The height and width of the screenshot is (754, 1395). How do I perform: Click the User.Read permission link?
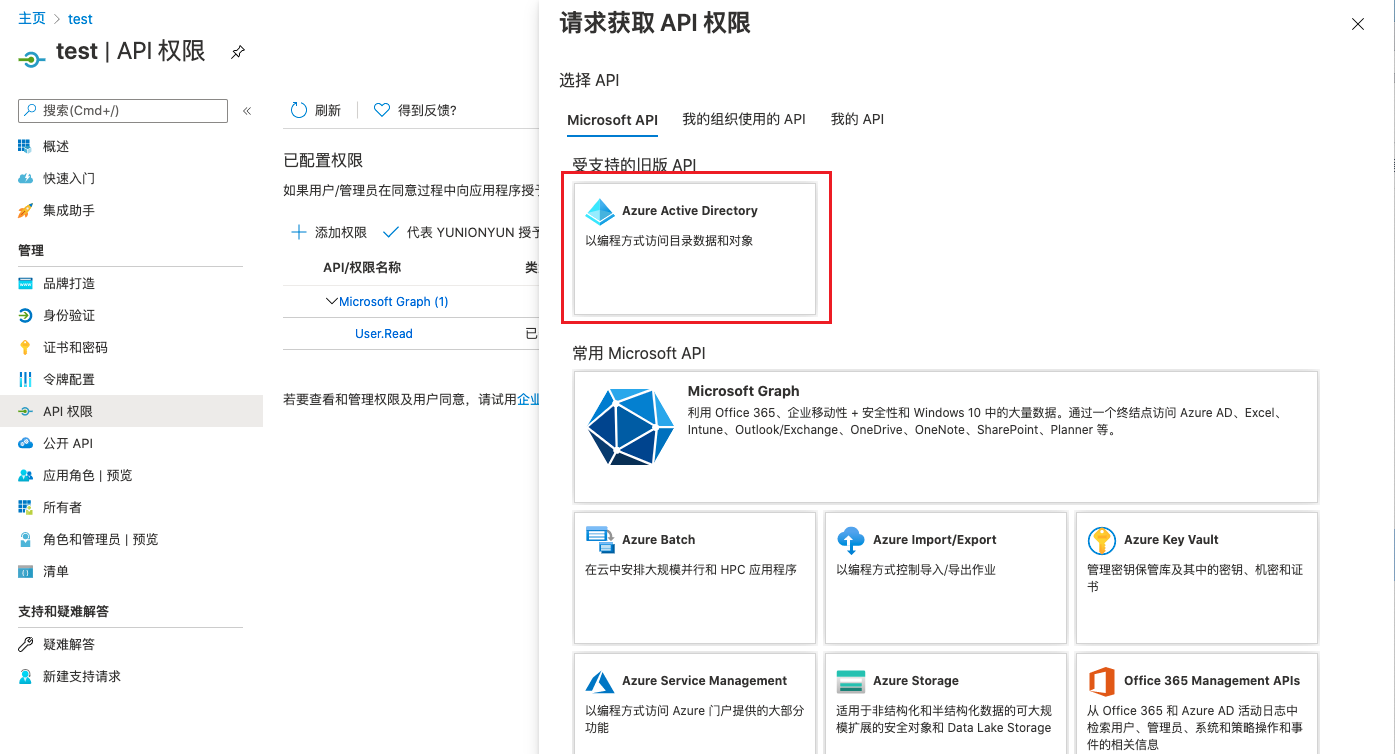point(384,333)
